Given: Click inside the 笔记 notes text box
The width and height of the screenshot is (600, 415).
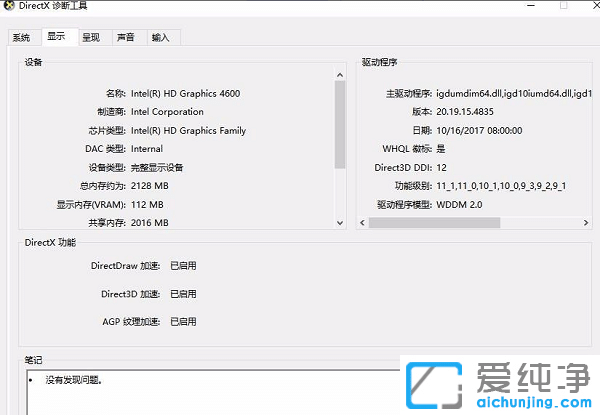Looking at the screenshot, I should click(214, 392).
